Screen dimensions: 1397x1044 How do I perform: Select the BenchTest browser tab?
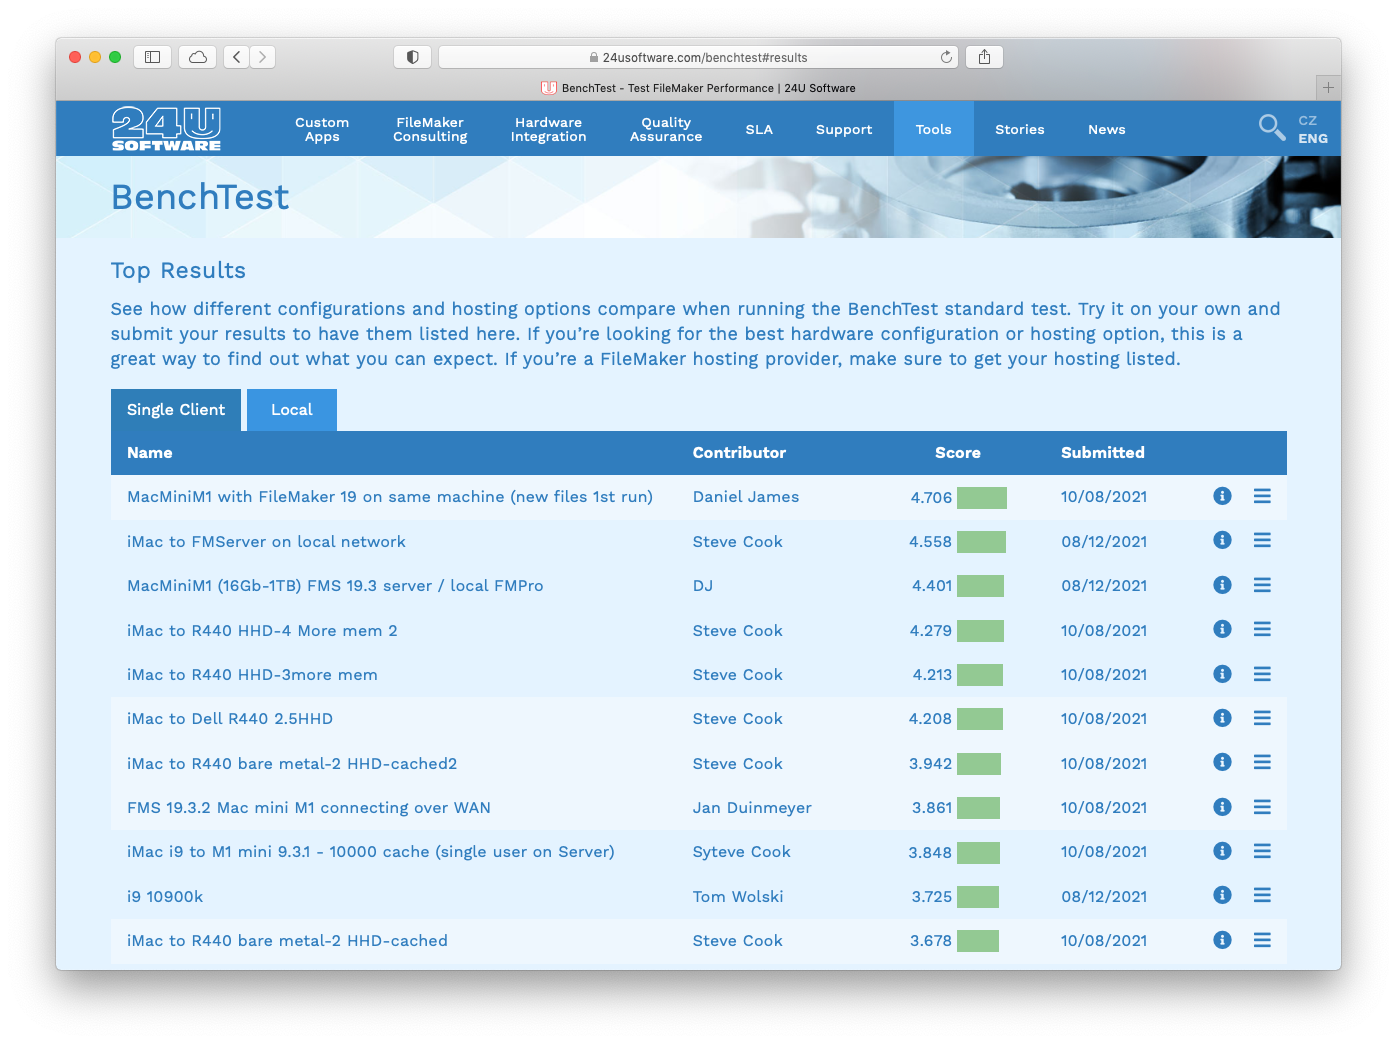coord(698,88)
